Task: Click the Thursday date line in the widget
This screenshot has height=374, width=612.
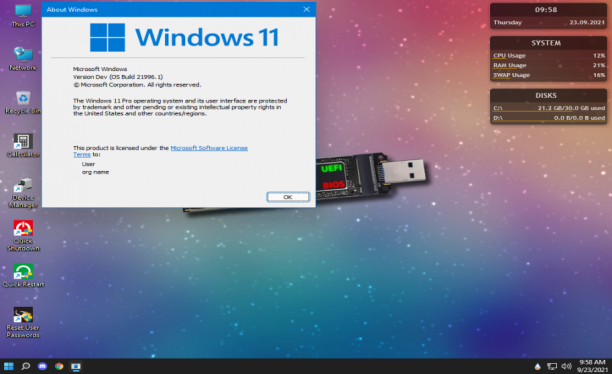Action: coord(548,23)
